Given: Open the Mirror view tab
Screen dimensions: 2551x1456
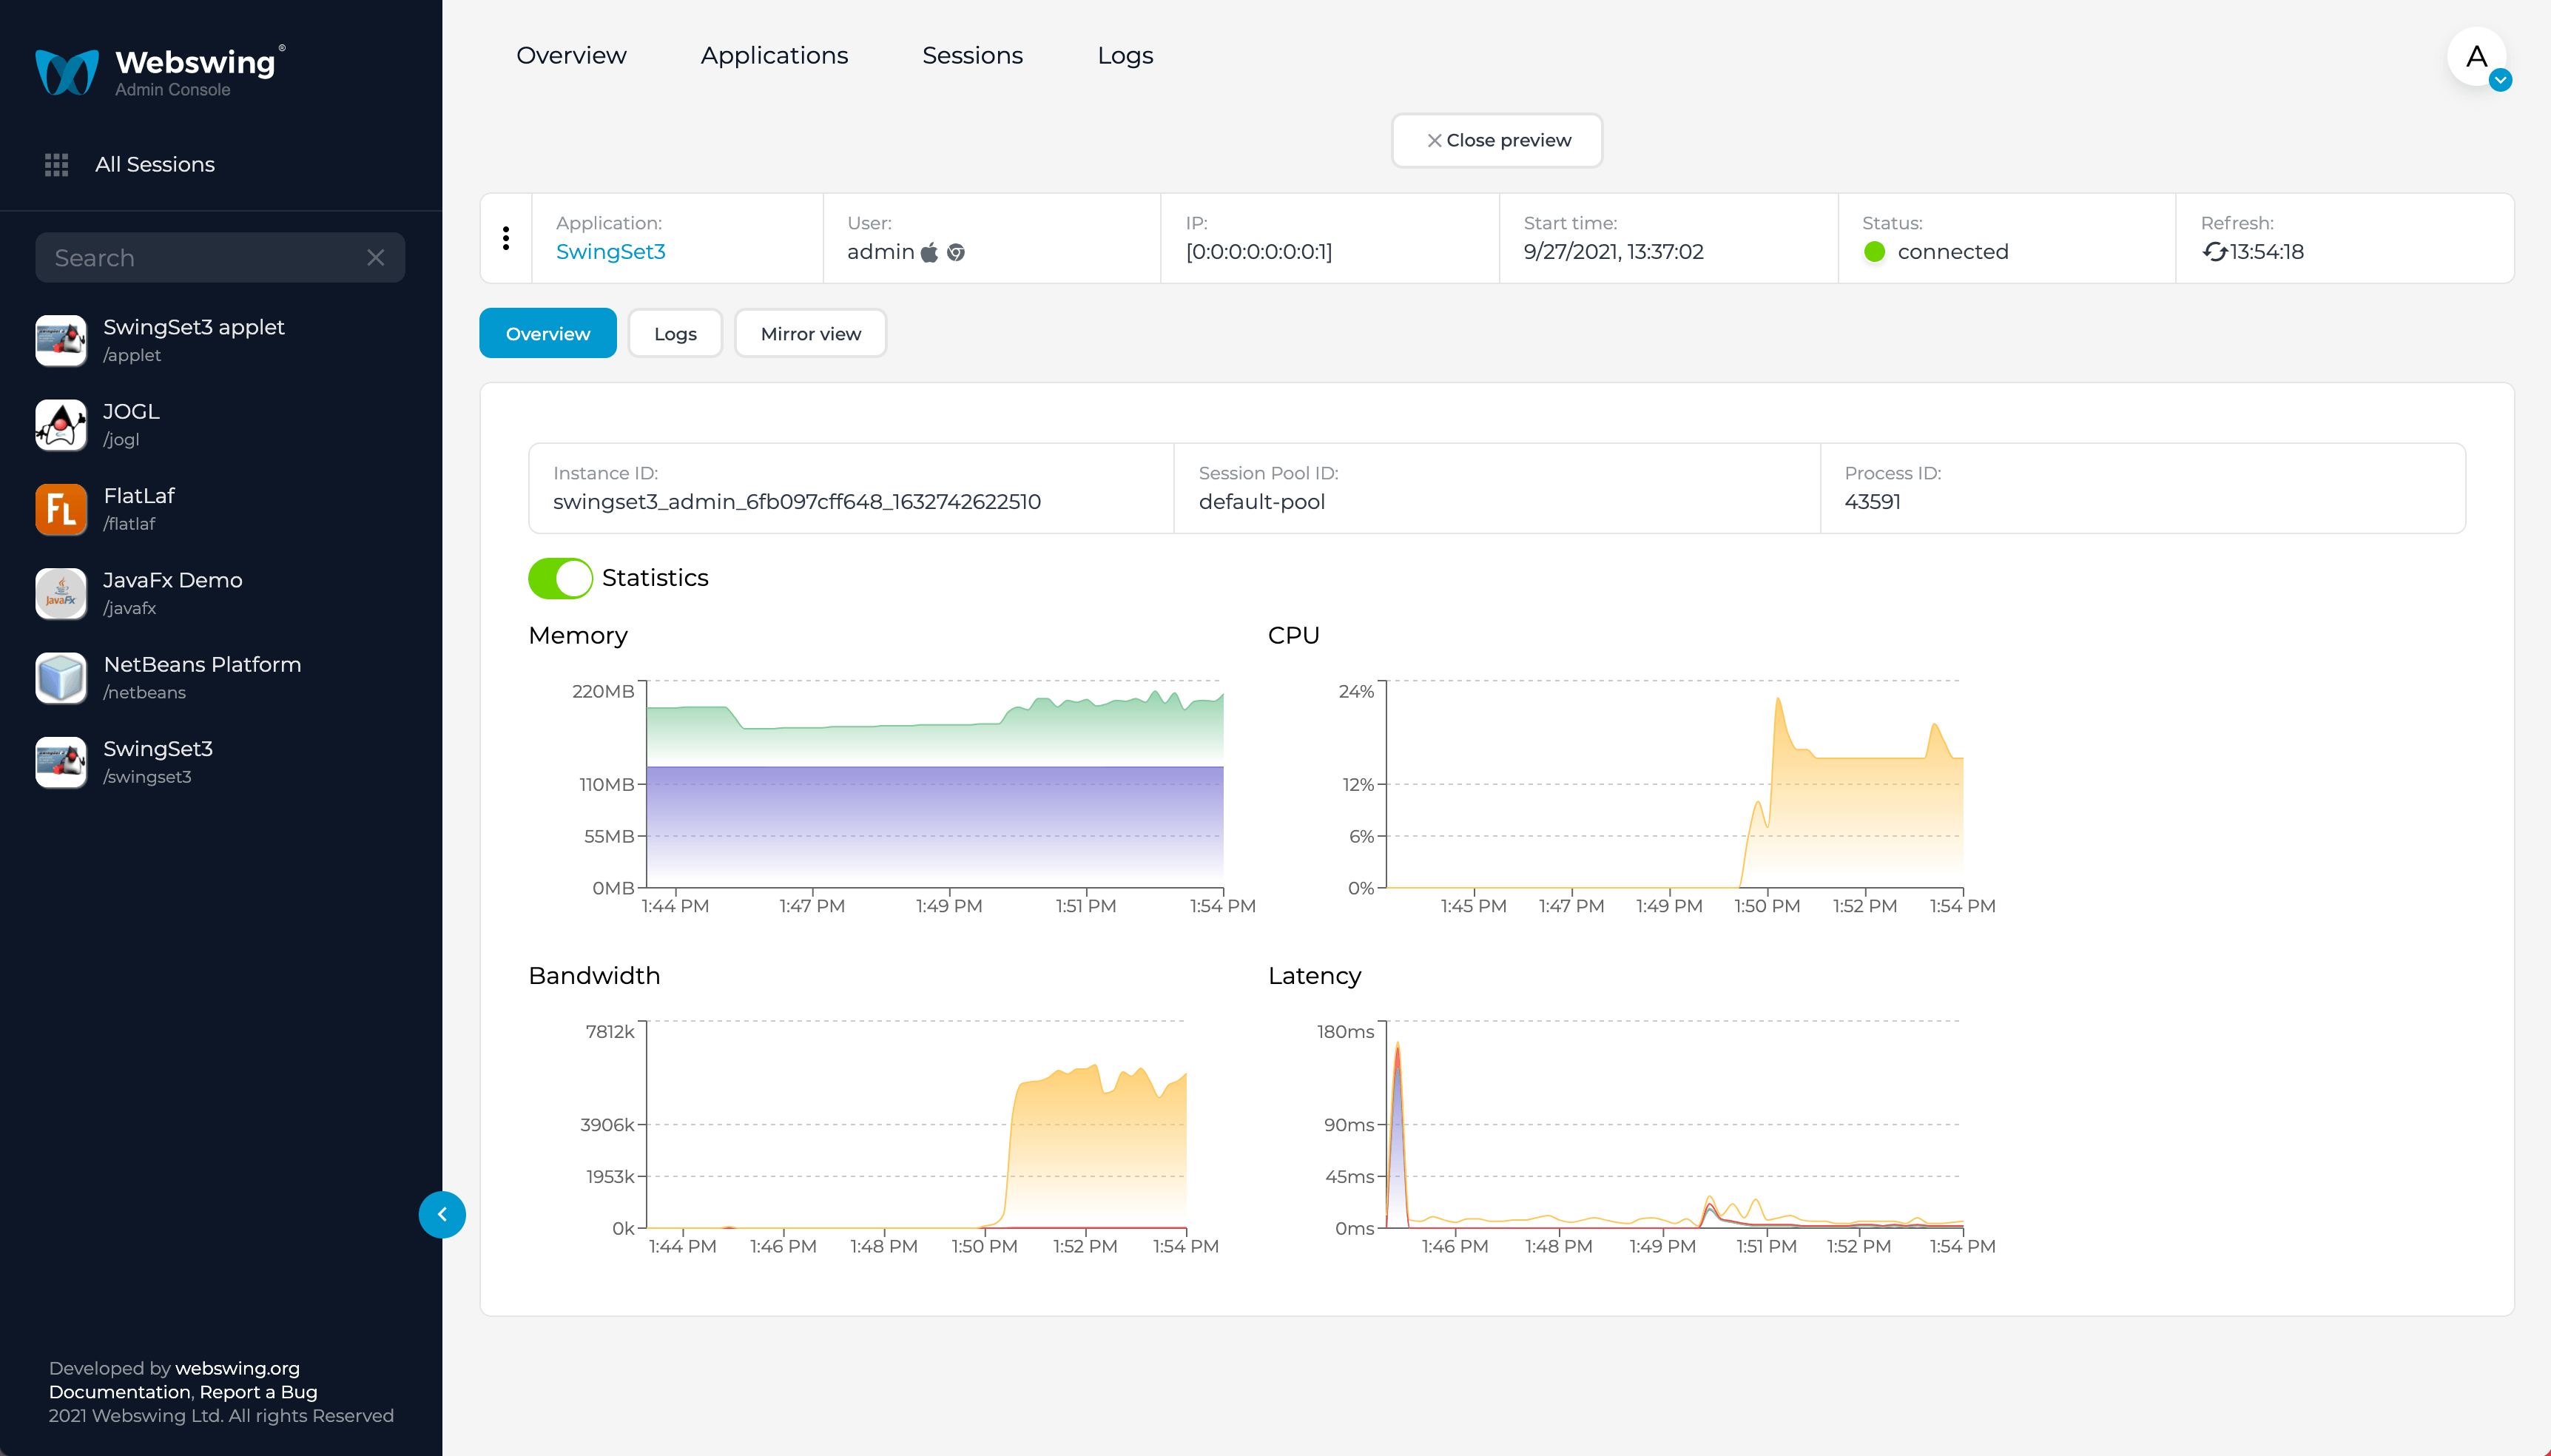Looking at the screenshot, I should coord(810,333).
